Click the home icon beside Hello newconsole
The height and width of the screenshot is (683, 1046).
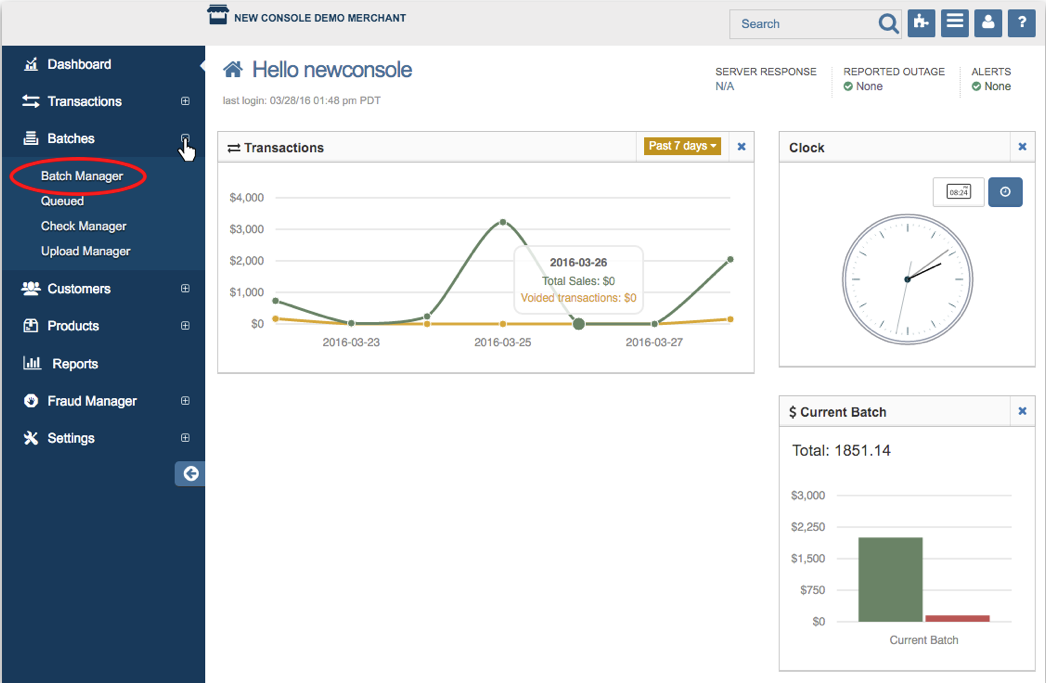(x=234, y=69)
